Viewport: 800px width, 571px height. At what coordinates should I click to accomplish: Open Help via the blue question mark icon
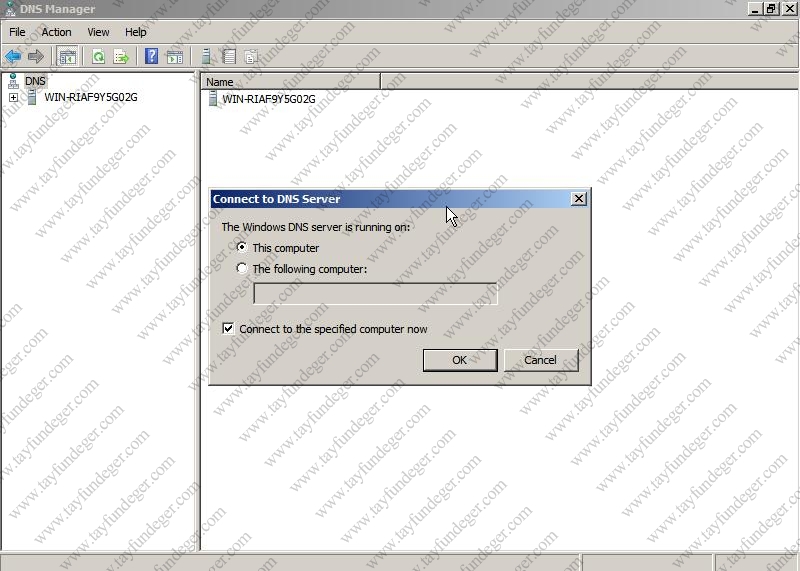coord(152,56)
